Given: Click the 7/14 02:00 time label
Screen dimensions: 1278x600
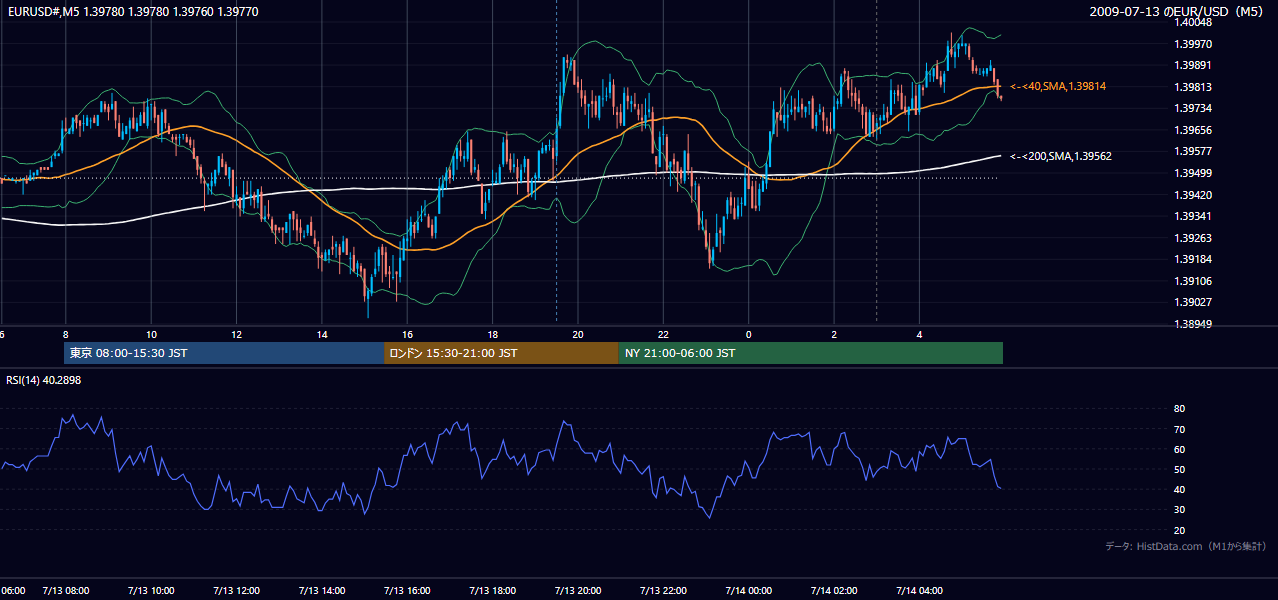Looking at the screenshot, I should pyautogui.click(x=834, y=590).
